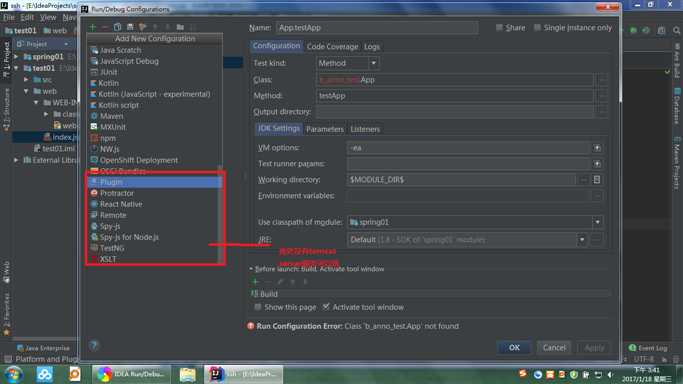This screenshot has height=384, width=683.
Task: Toggle Activate tool window checkbox
Action: [x=326, y=307]
